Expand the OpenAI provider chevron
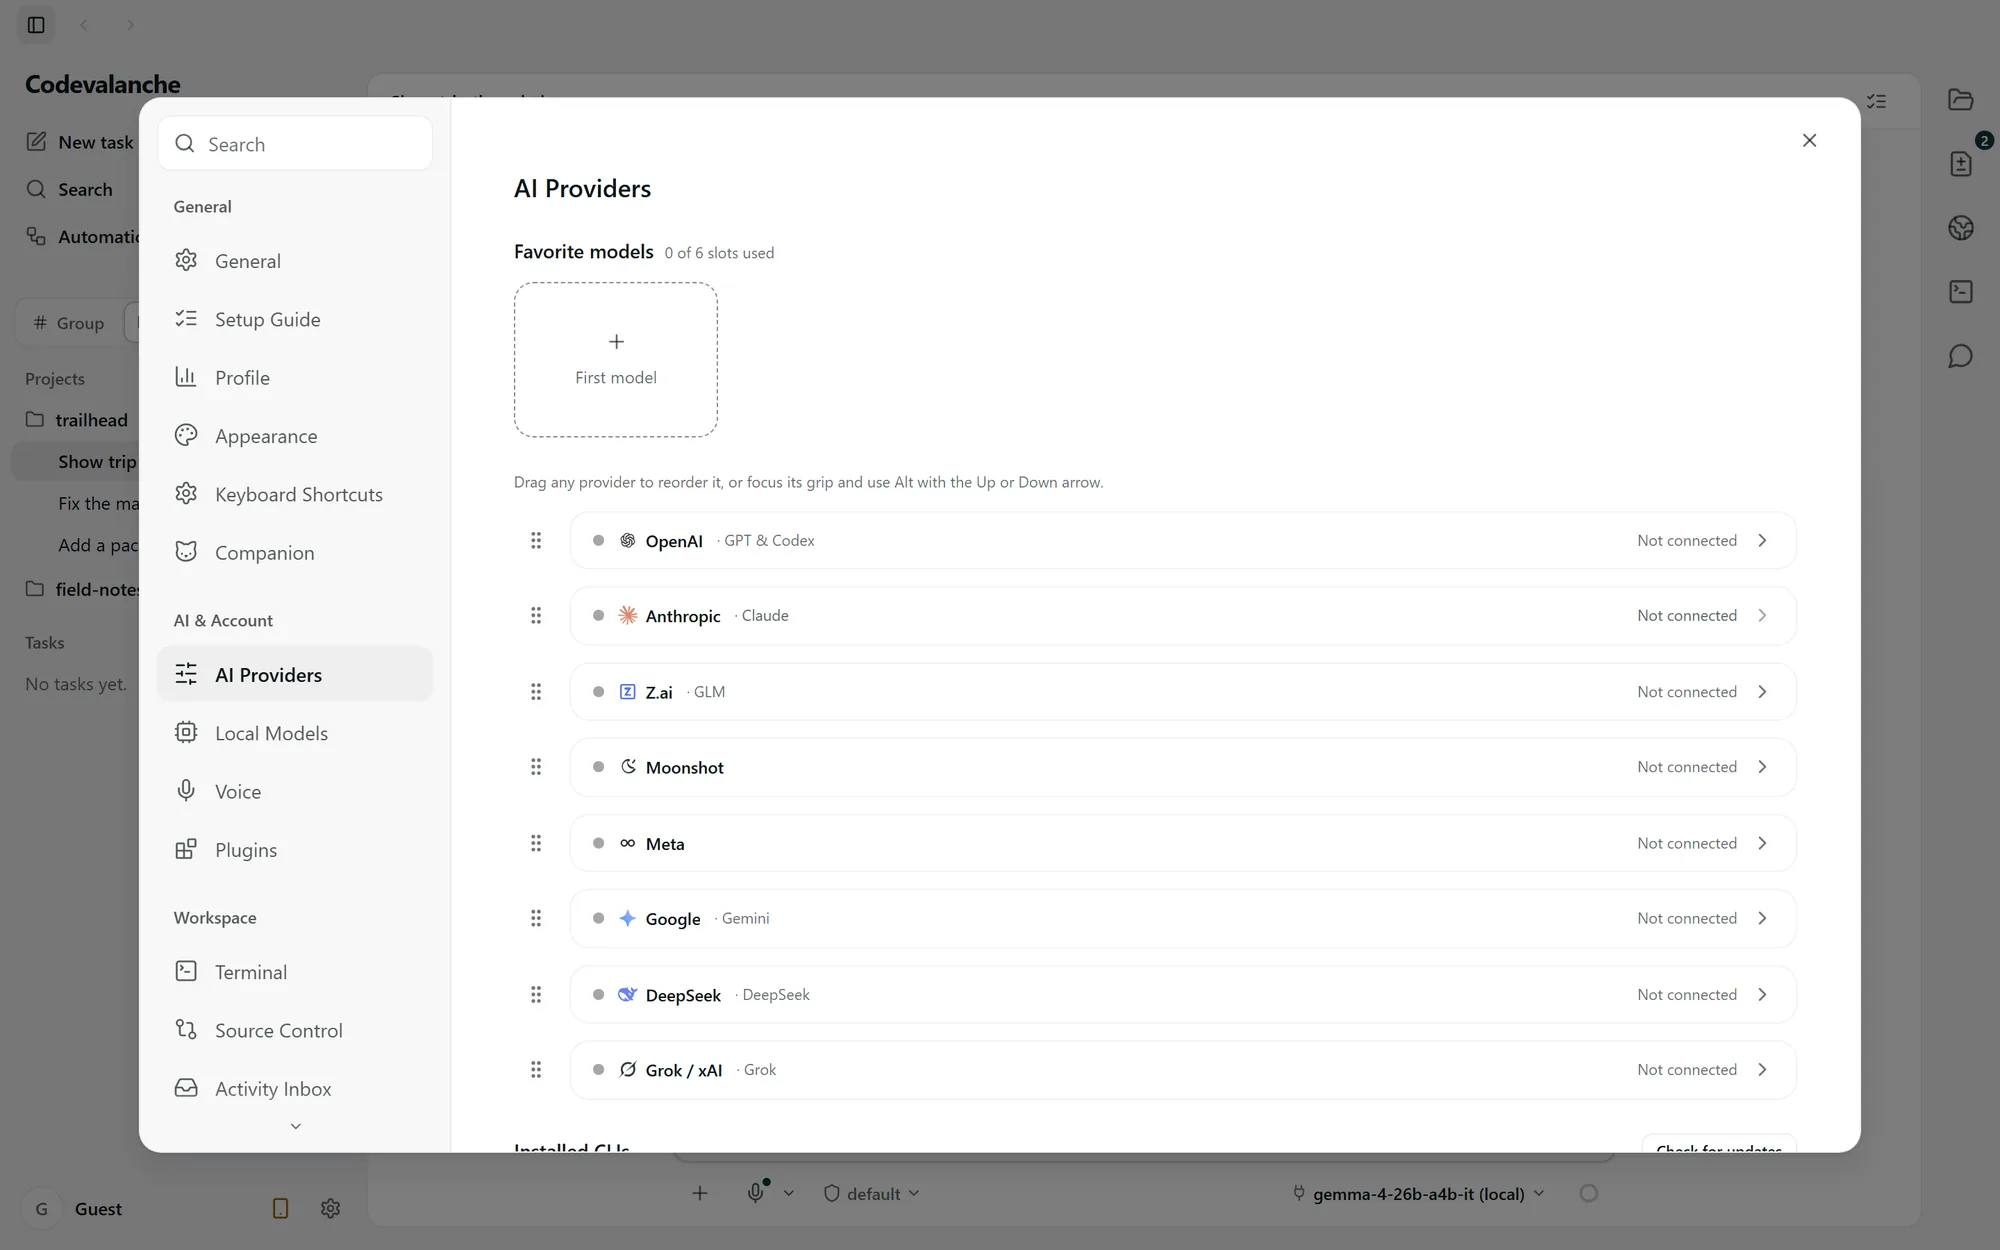 (x=1763, y=541)
